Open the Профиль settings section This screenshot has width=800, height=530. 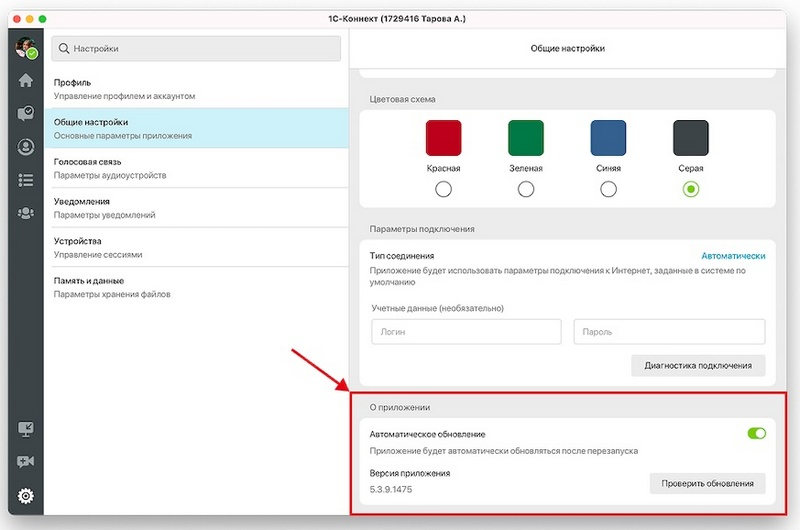point(195,88)
